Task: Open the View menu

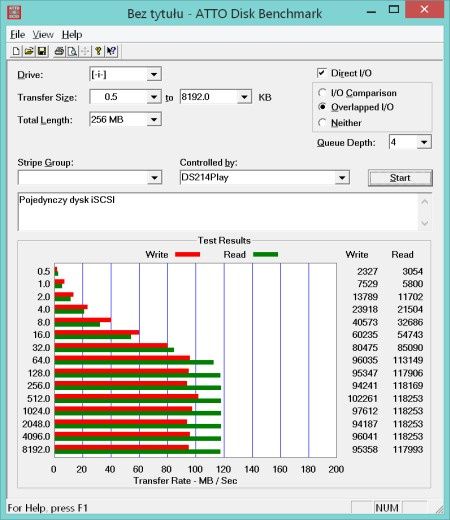Action: click(x=43, y=34)
